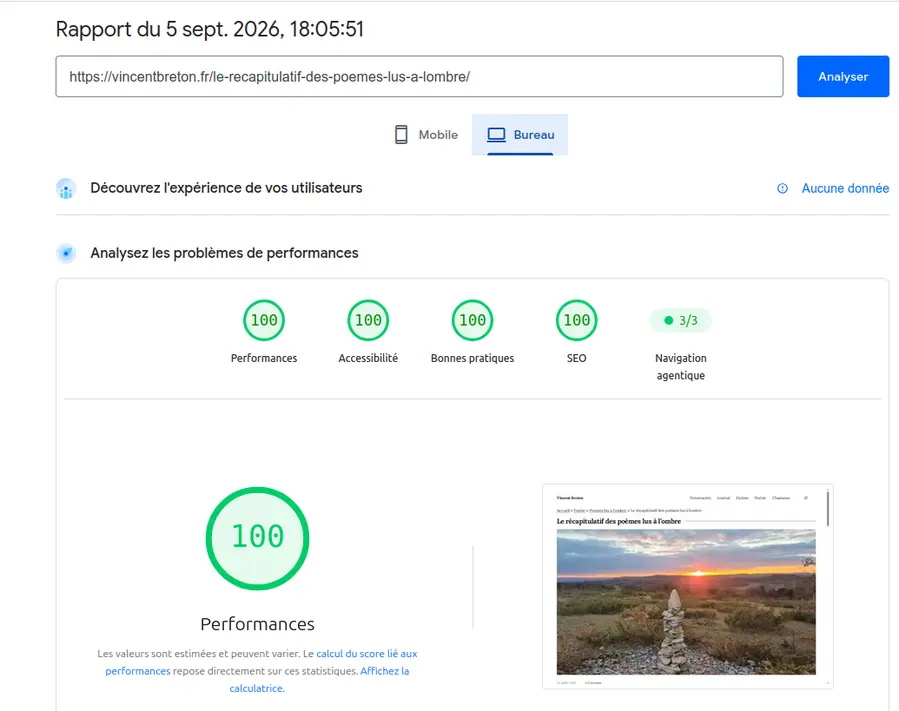Switch to the Bureau tab
899x711 pixels.
[520, 135]
